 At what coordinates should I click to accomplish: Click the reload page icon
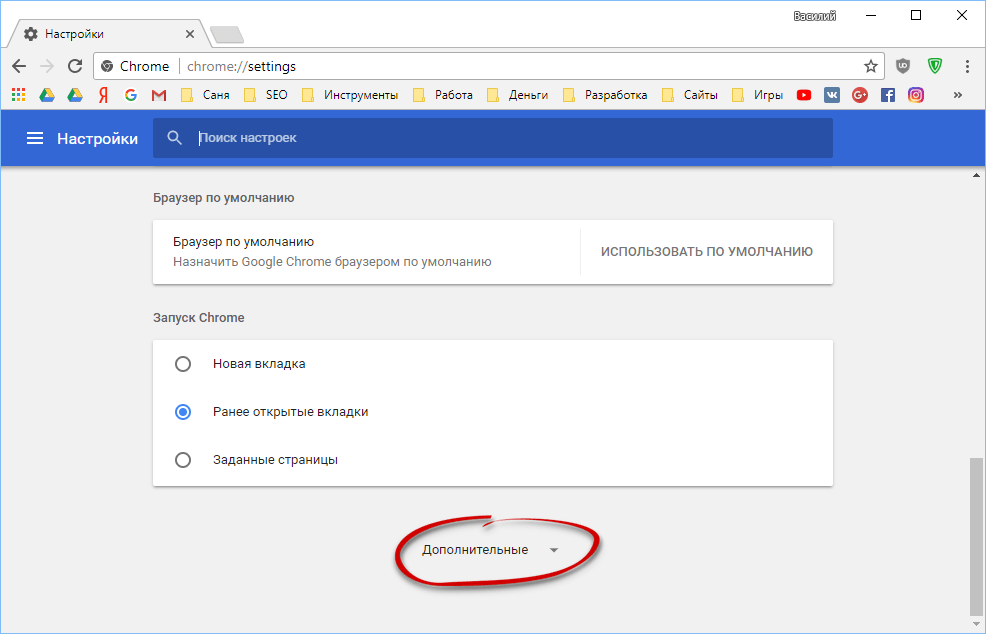[75, 66]
